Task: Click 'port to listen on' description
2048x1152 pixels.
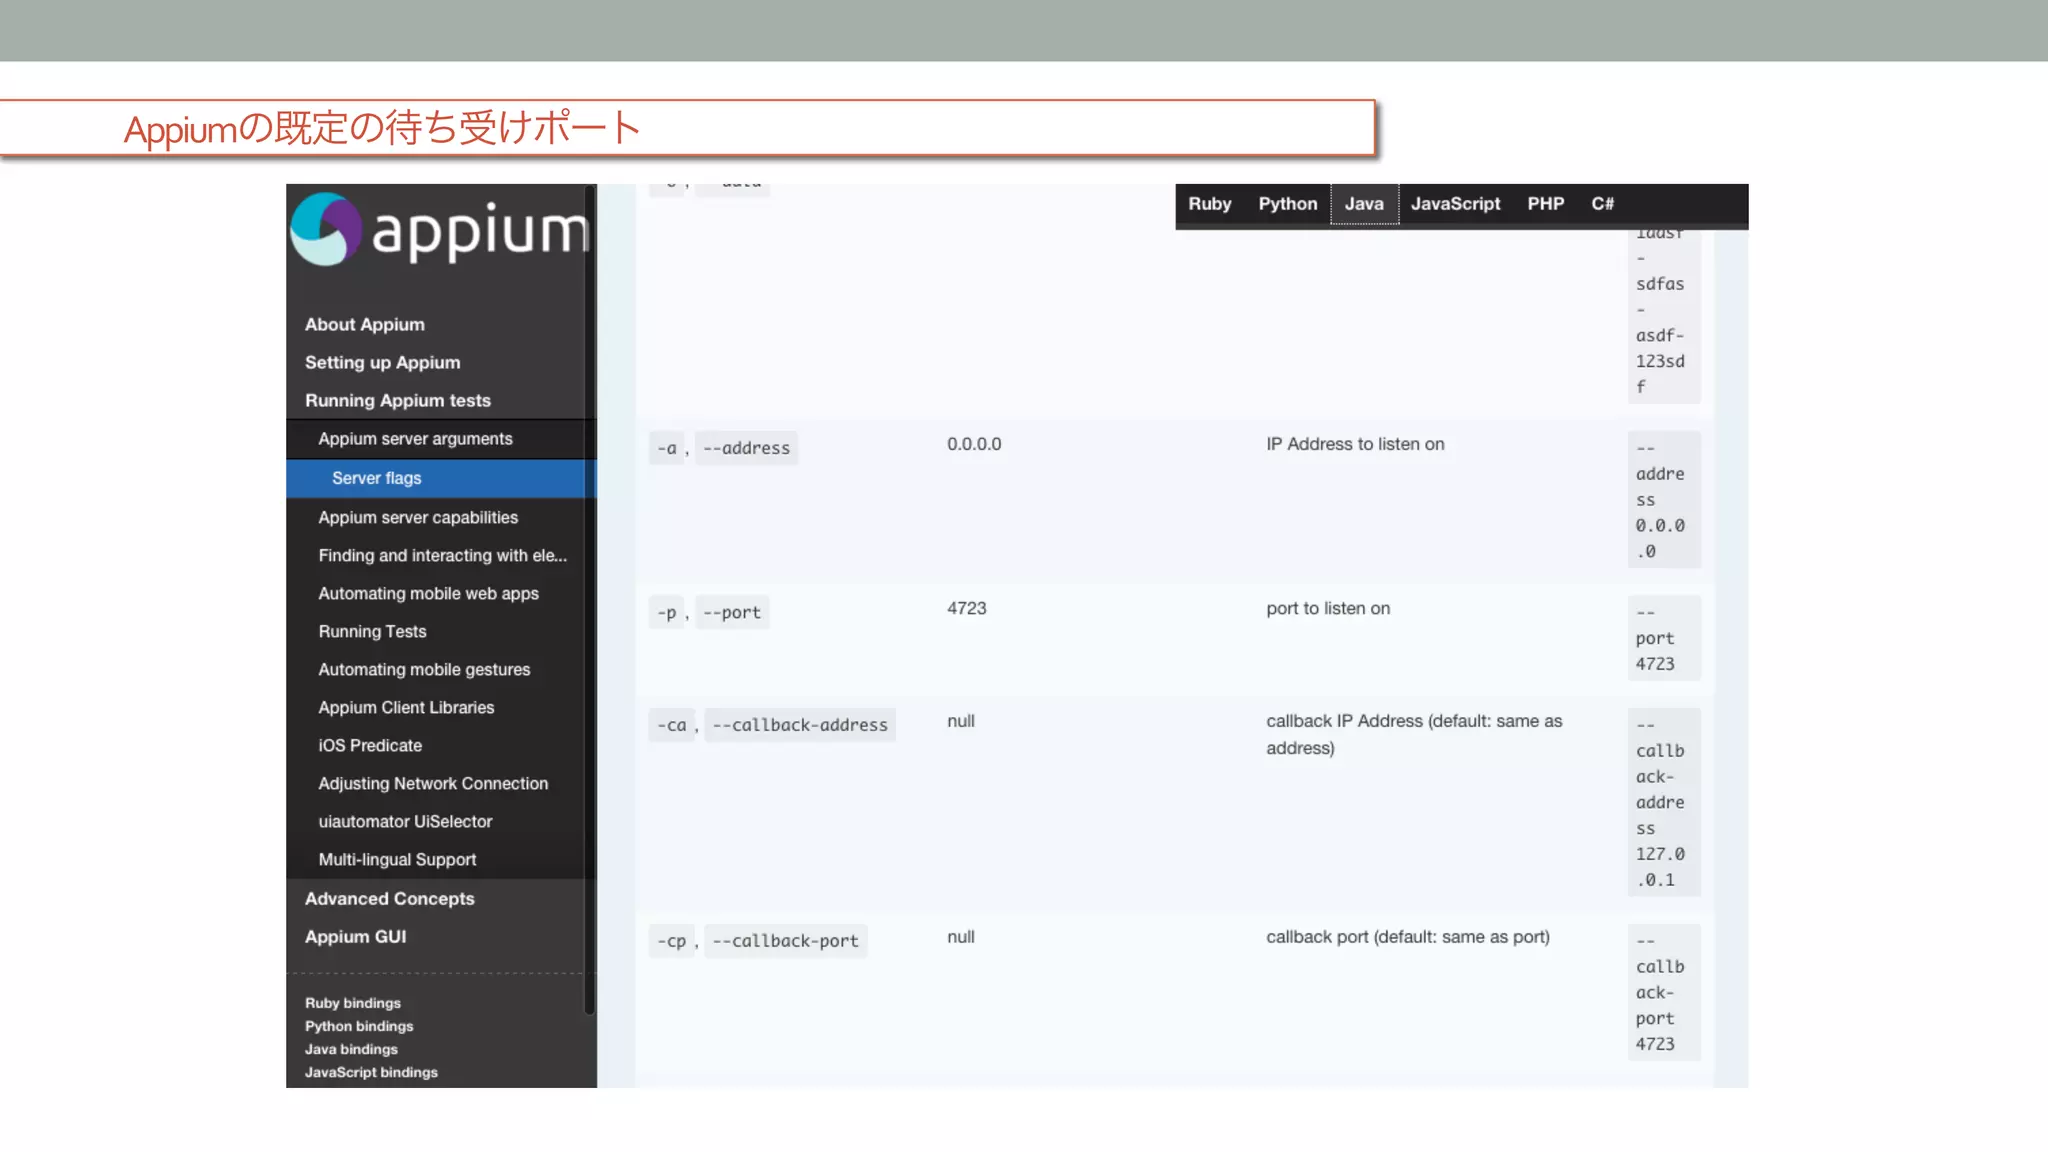Action: [x=1328, y=608]
